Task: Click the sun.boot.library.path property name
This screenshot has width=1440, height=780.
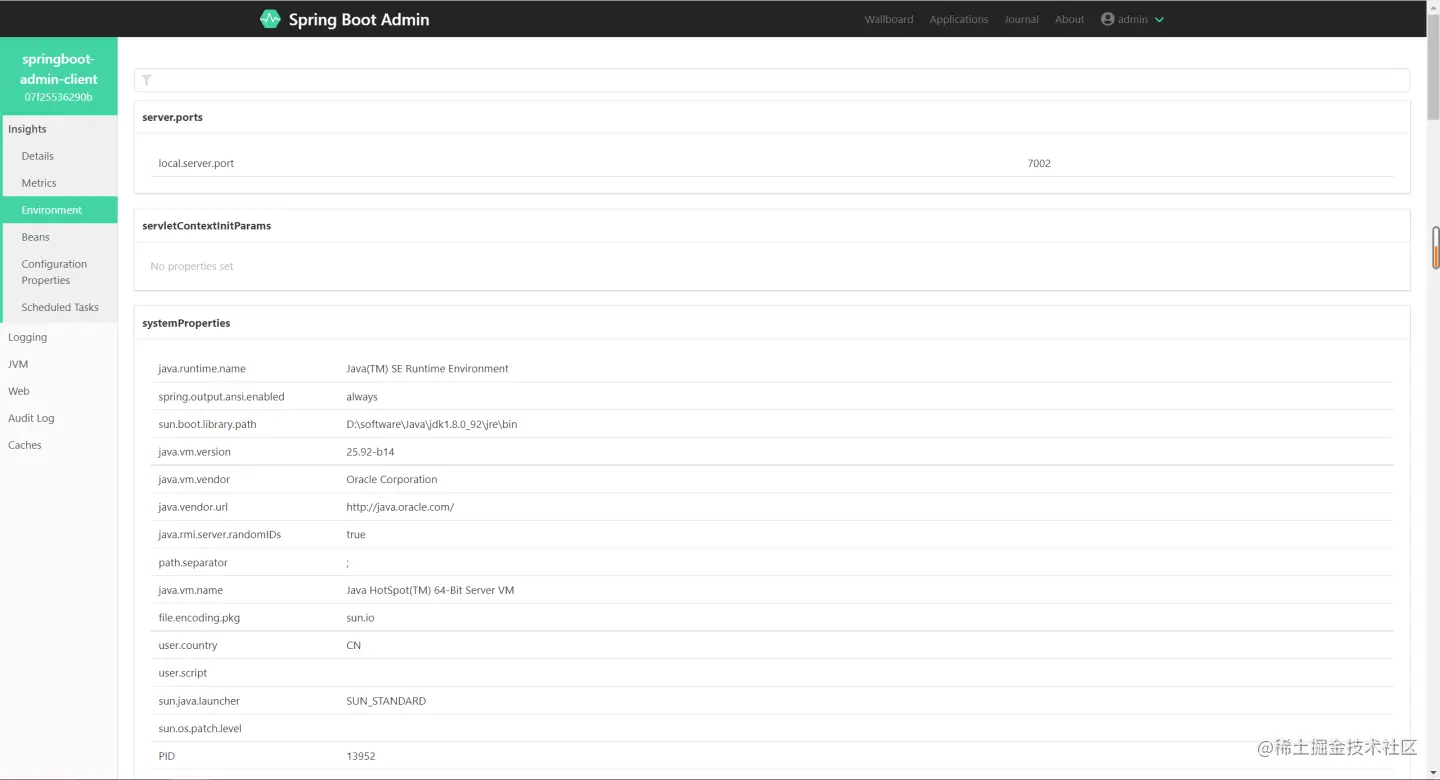Action: (207, 424)
